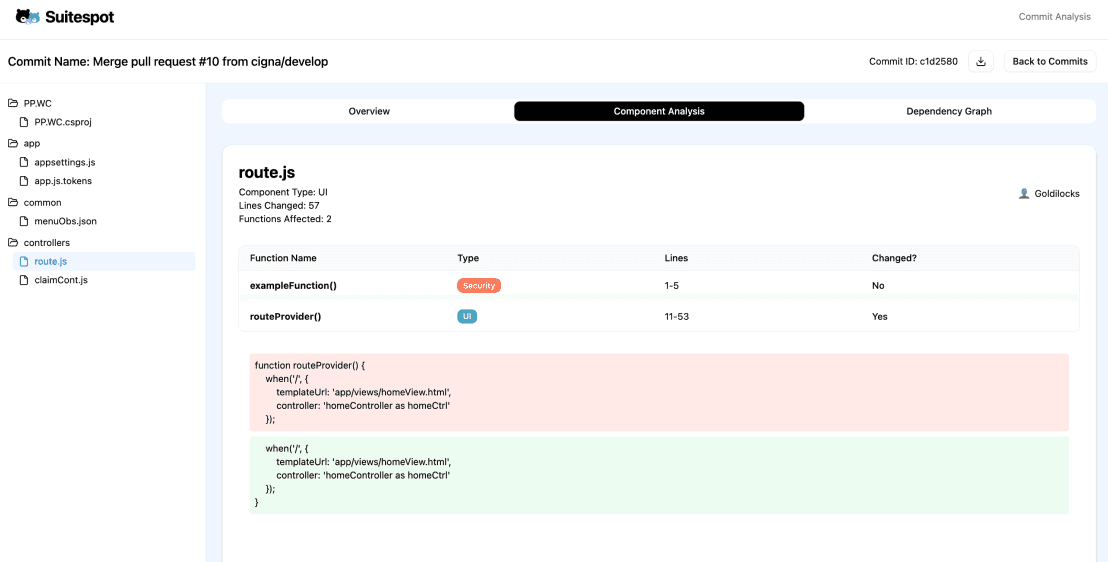Select the exampleFunction() row name
The height and width of the screenshot is (562, 1108).
coord(293,286)
